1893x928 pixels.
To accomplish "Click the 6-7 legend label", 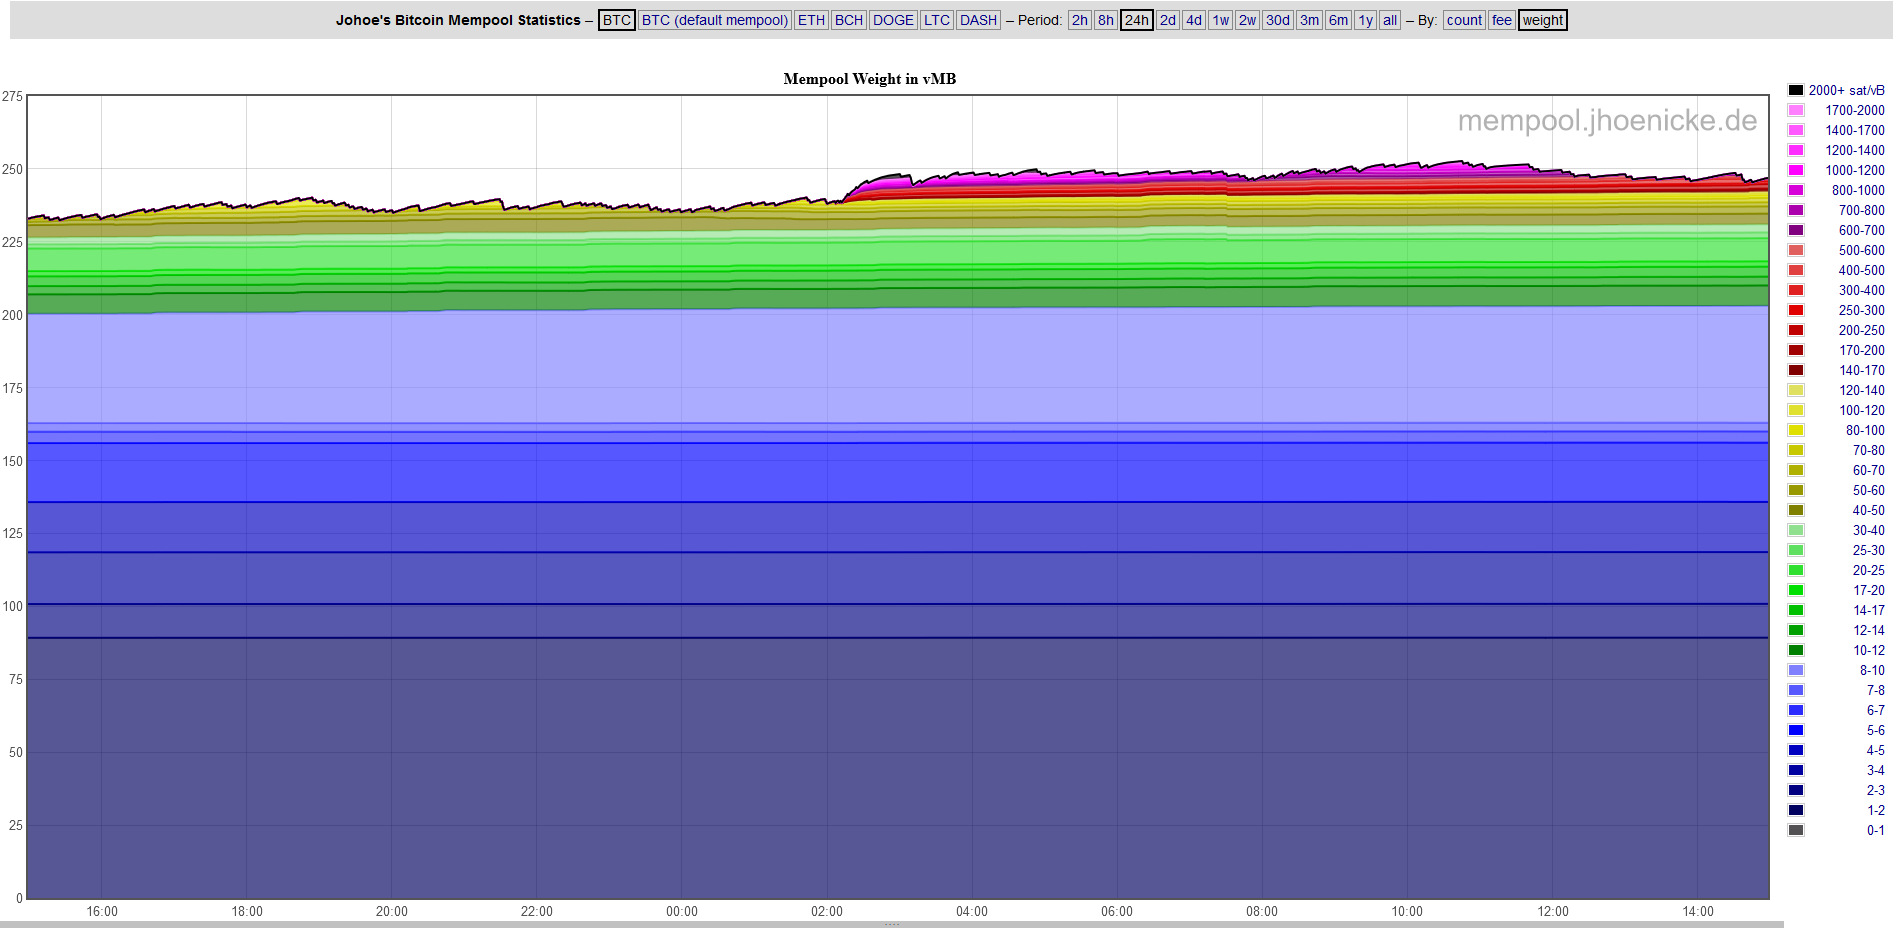I will (x=1875, y=710).
